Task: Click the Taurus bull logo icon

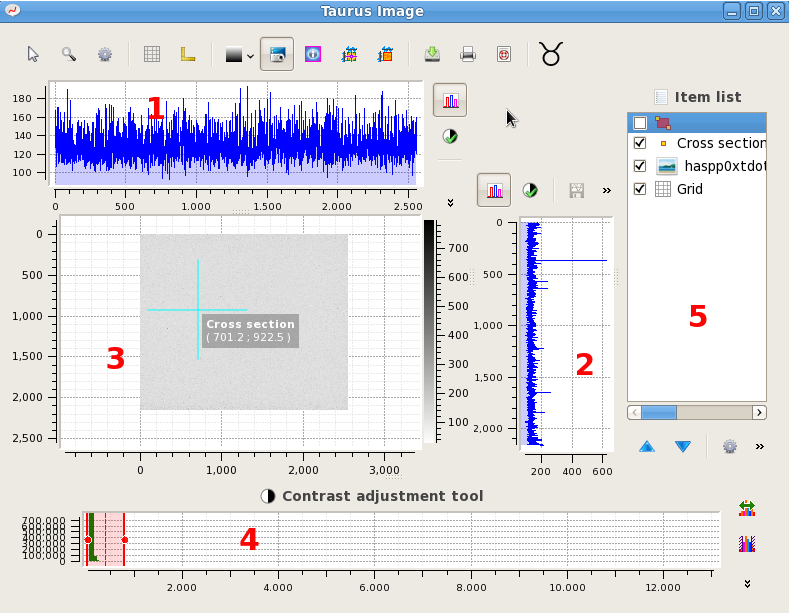Action: click(x=551, y=53)
